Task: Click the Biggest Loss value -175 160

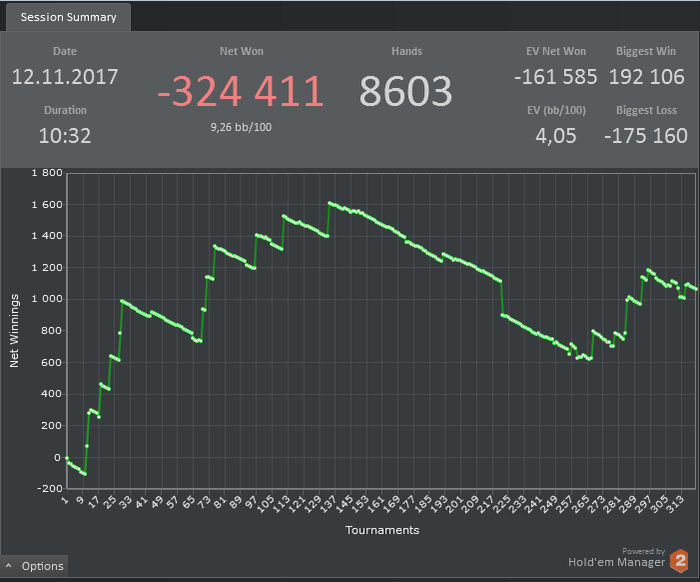Action: (x=646, y=136)
